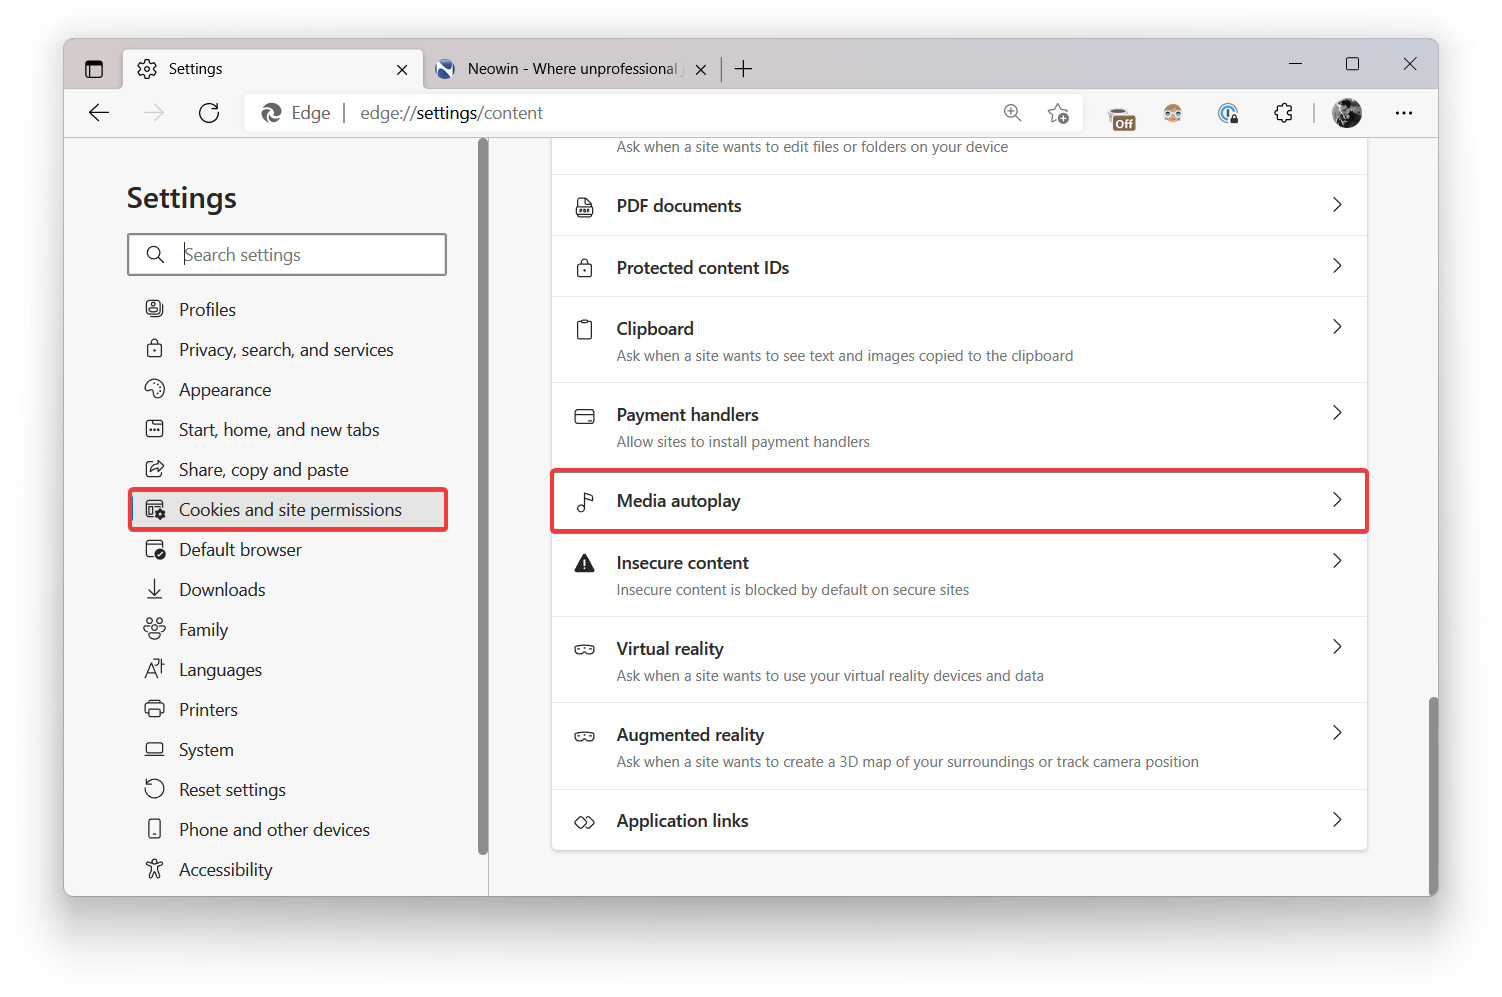The image size is (1502, 997).
Task: Select Default browser from the sidebar
Action: pyautogui.click(x=240, y=549)
